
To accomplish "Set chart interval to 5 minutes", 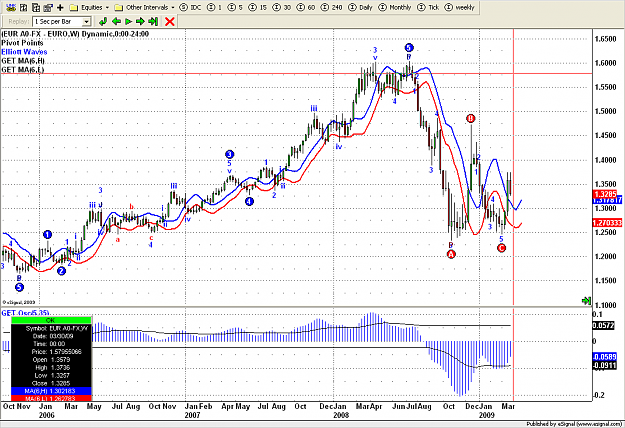I will click(236, 7).
